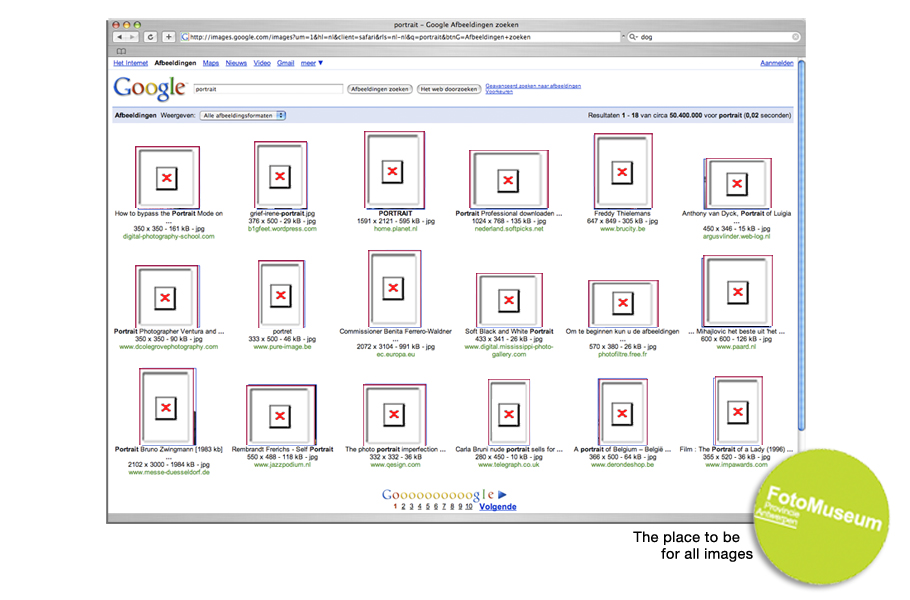Screen dimensions: 910x600
Task: Open the grief-irene-portrait.jpg thumbnail
Action: 280,176
